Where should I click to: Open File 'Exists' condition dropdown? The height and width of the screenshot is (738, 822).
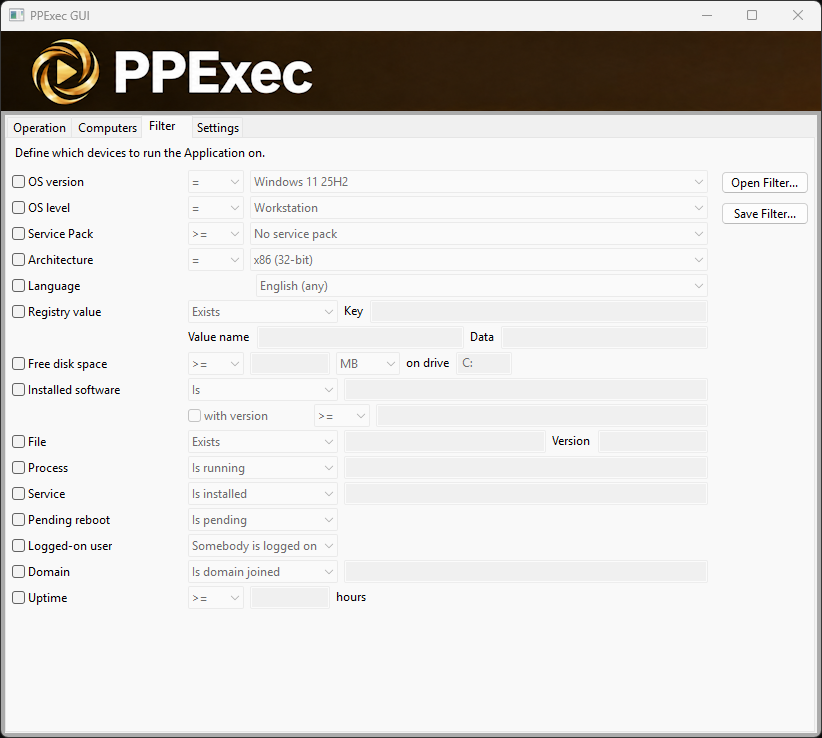[x=263, y=442]
